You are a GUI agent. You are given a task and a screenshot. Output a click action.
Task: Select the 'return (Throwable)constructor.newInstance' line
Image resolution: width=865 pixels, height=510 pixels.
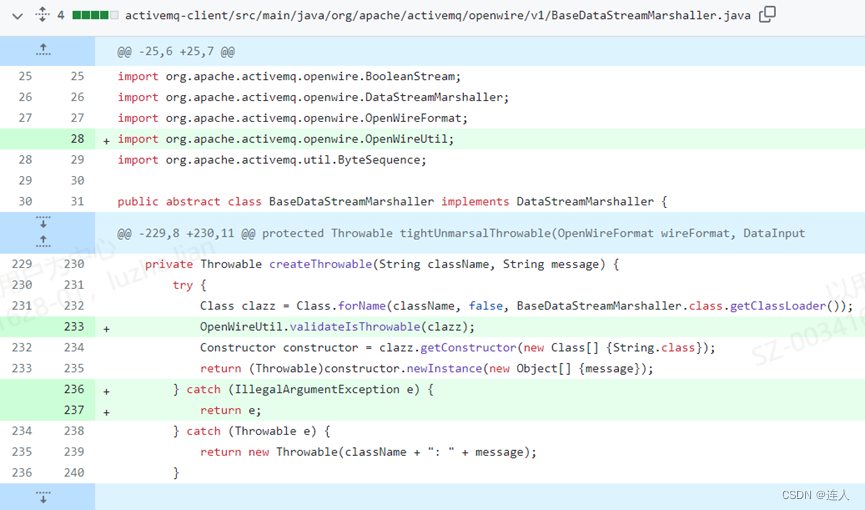(426, 369)
